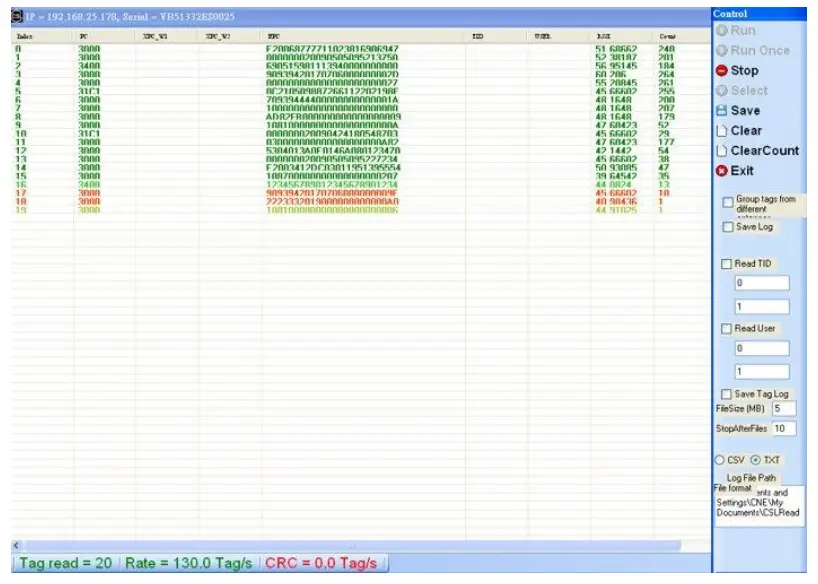Click index 8 in the Index column
The width and height of the screenshot is (818, 584).
click(x=18, y=117)
